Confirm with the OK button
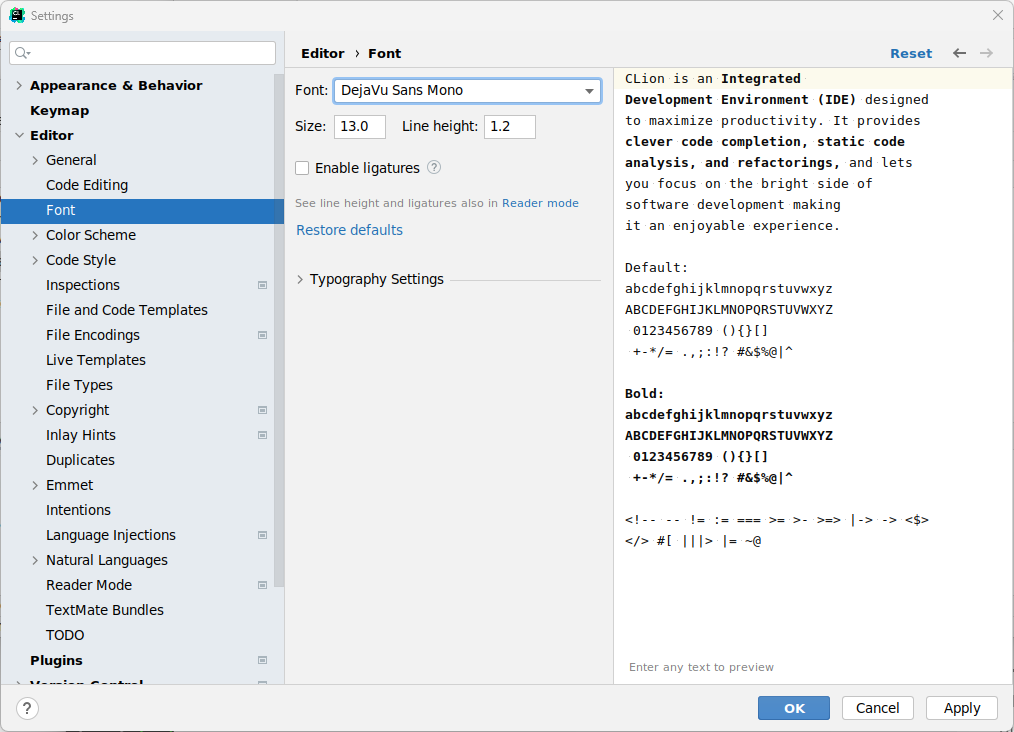This screenshot has height=732, width=1014. (793, 708)
